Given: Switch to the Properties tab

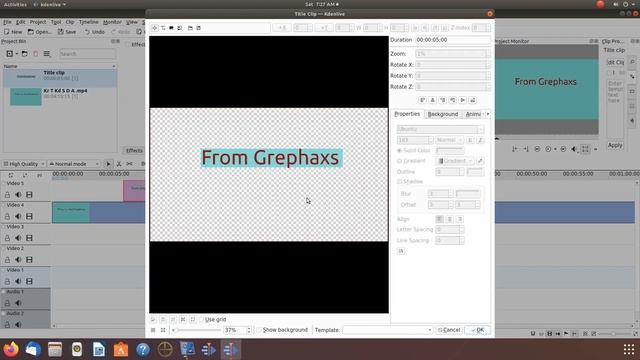Looking at the screenshot, I should click(x=407, y=114).
